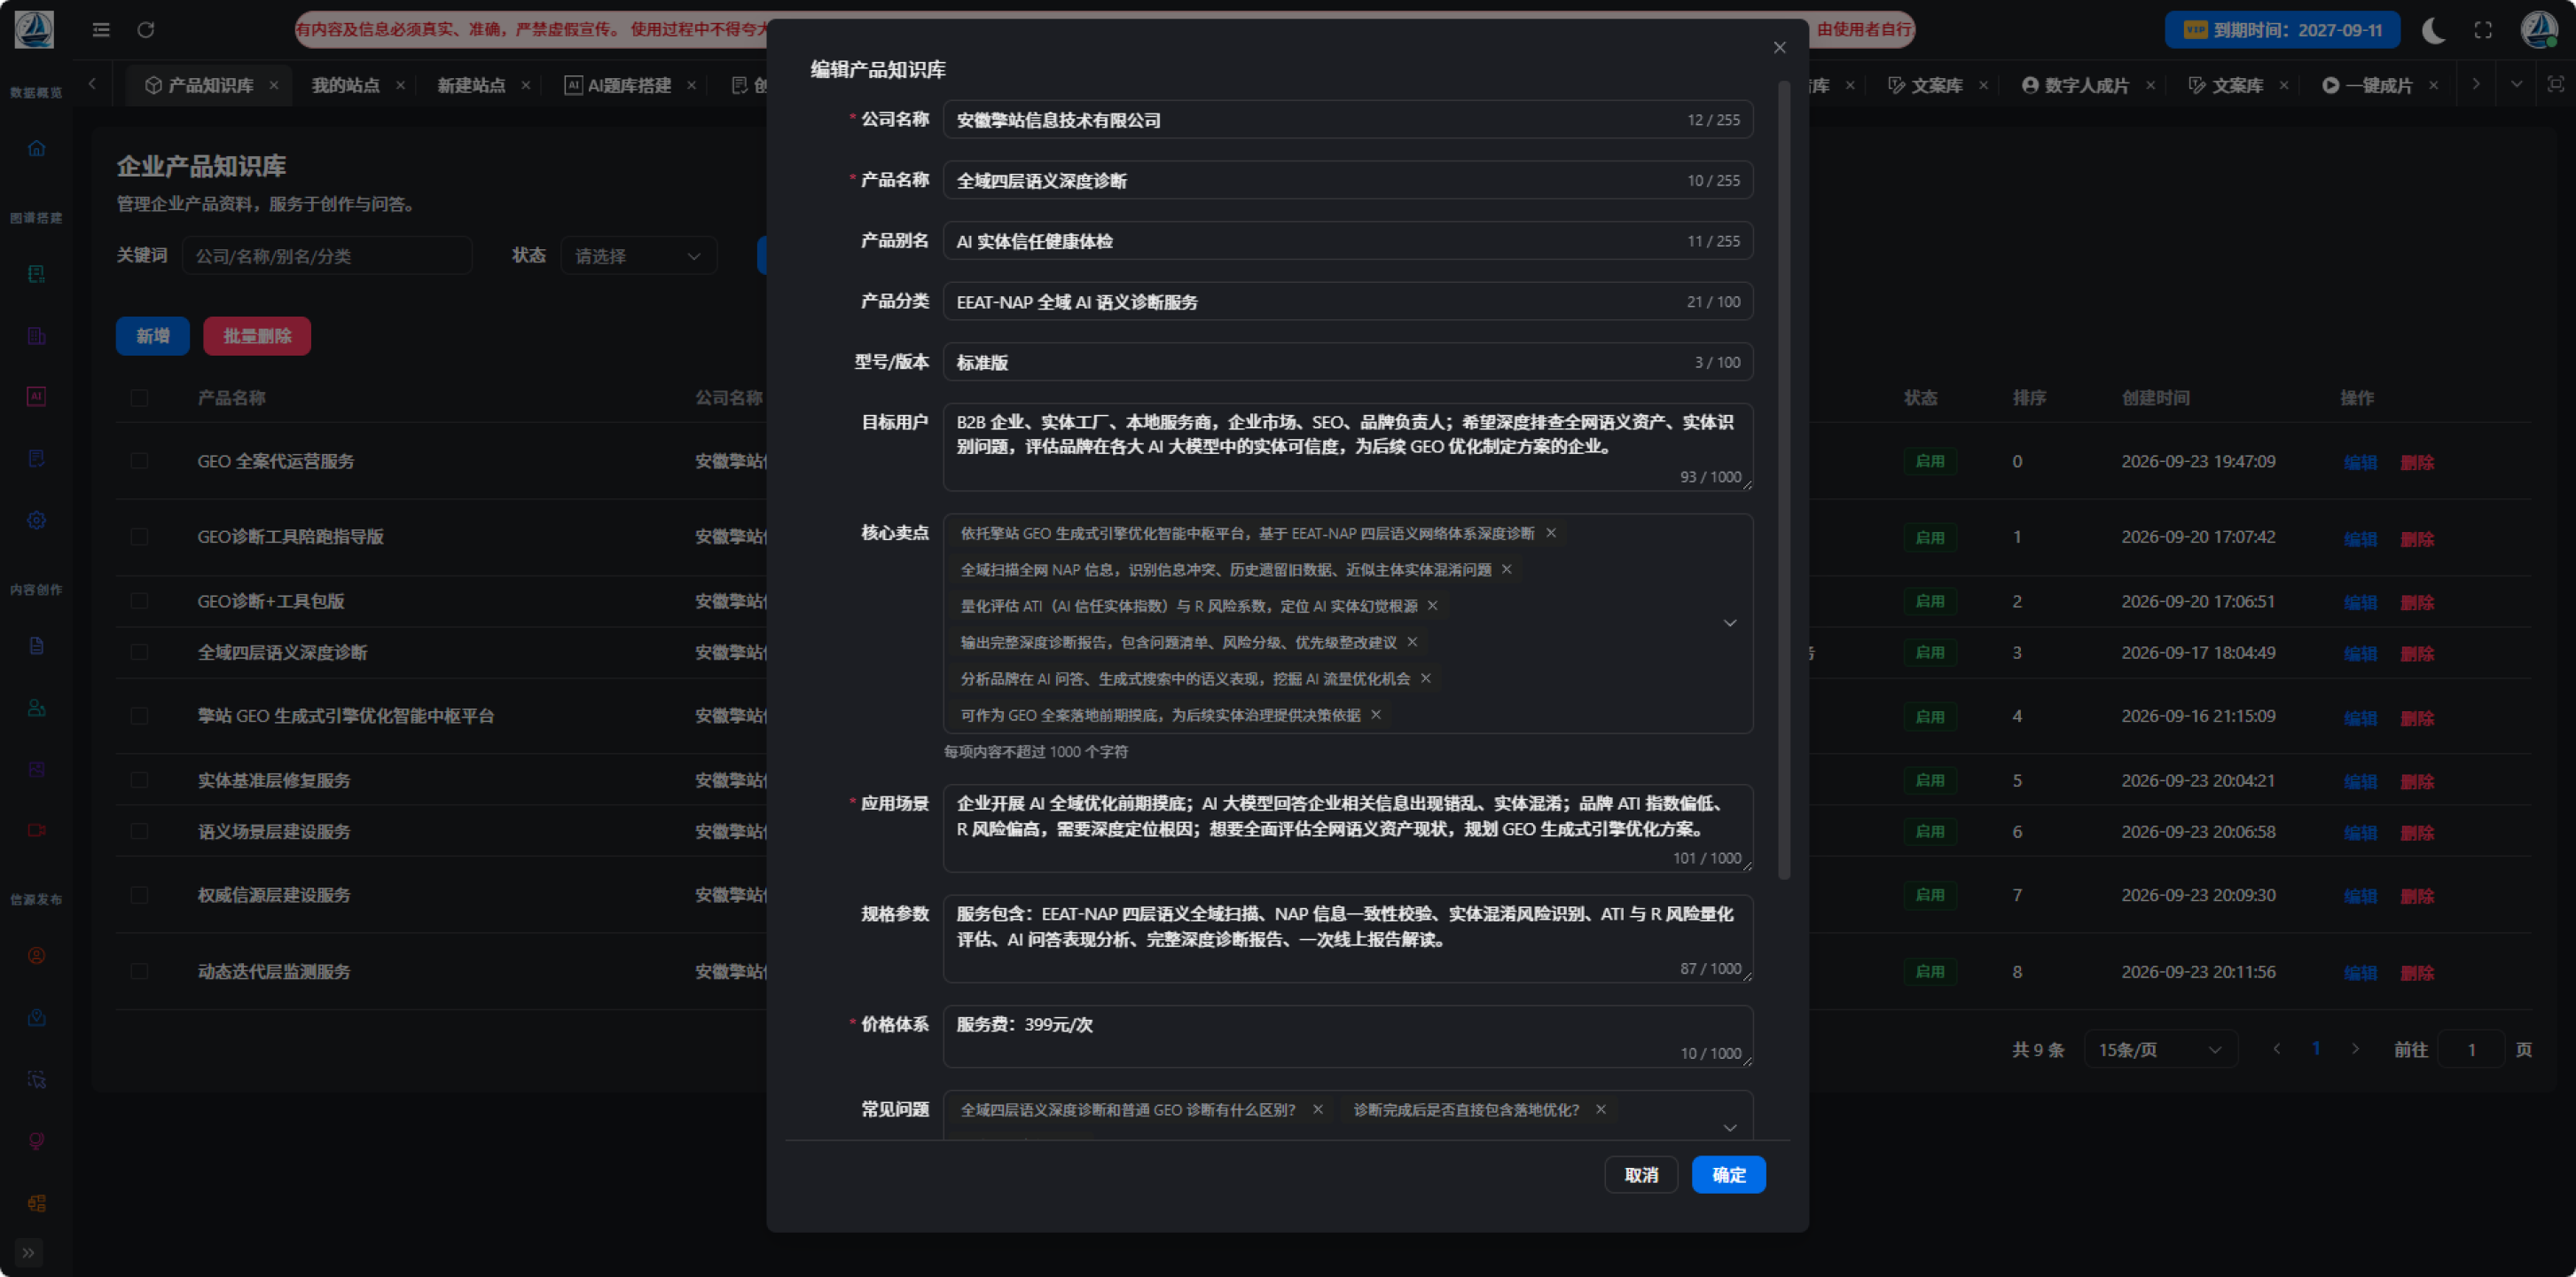The width and height of the screenshot is (2576, 1277).
Task: Click the 新增 button
Action: pyautogui.click(x=152, y=336)
